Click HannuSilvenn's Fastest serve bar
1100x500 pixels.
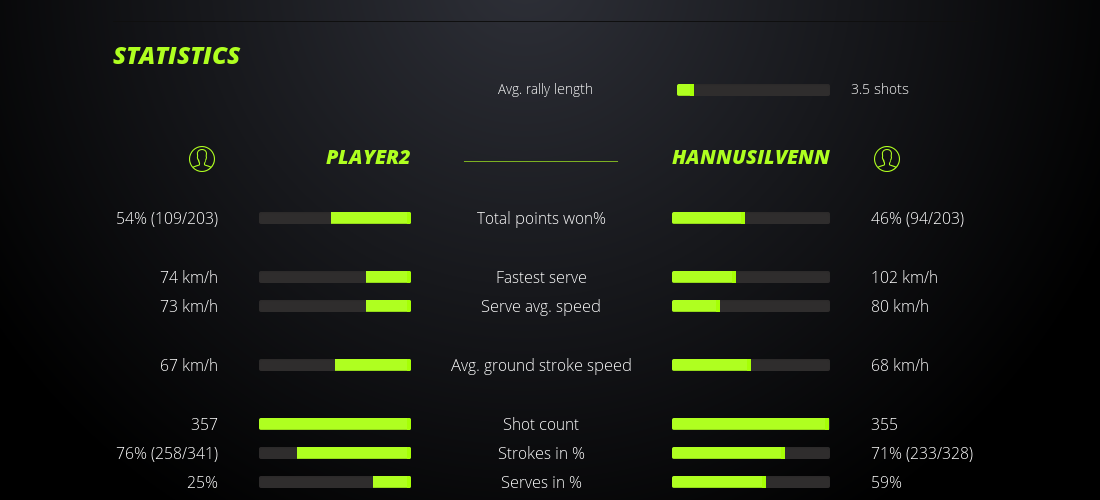point(750,277)
